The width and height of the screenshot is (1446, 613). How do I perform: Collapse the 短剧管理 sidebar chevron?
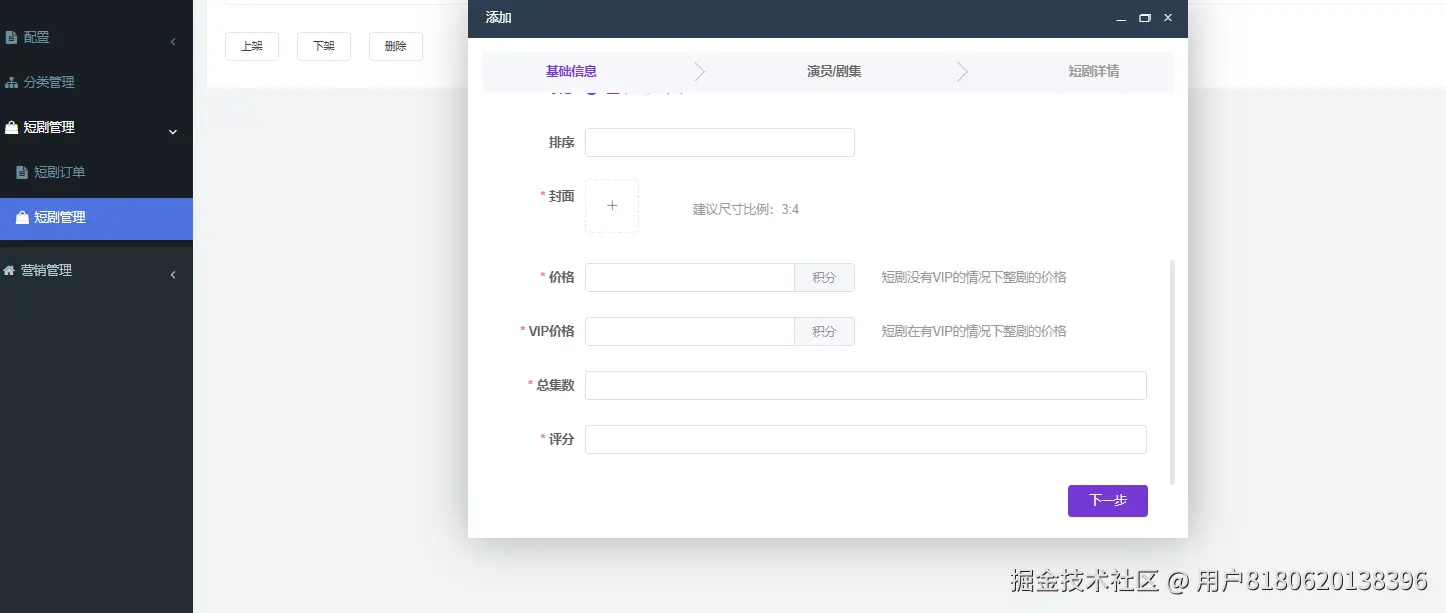(171, 130)
